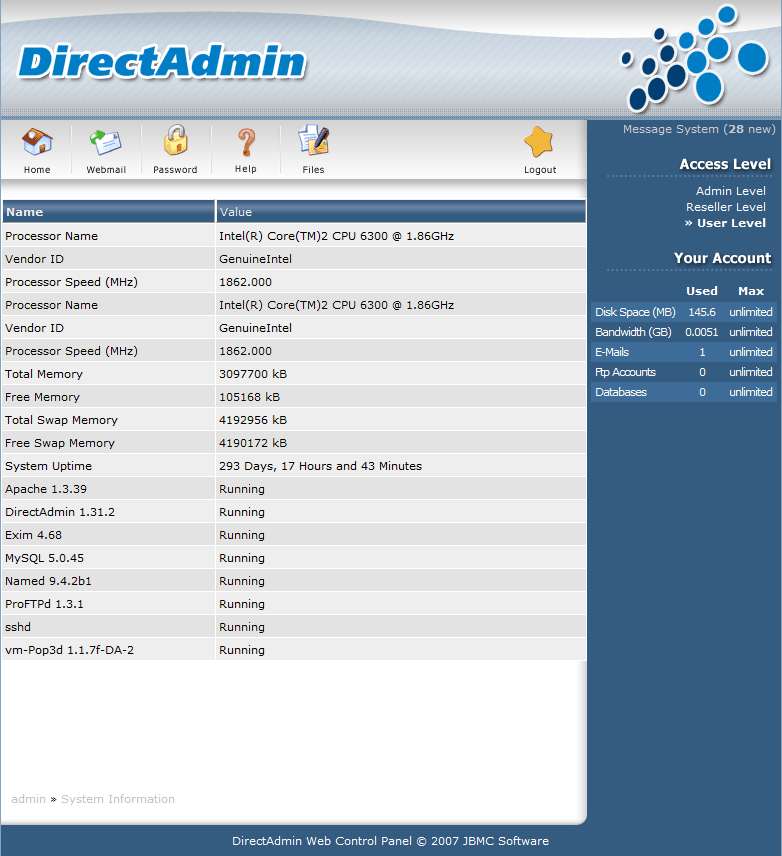Image resolution: width=782 pixels, height=856 pixels.
Task: Click the DirectAdmin 1.31.2 row label
Action: click(60, 512)
